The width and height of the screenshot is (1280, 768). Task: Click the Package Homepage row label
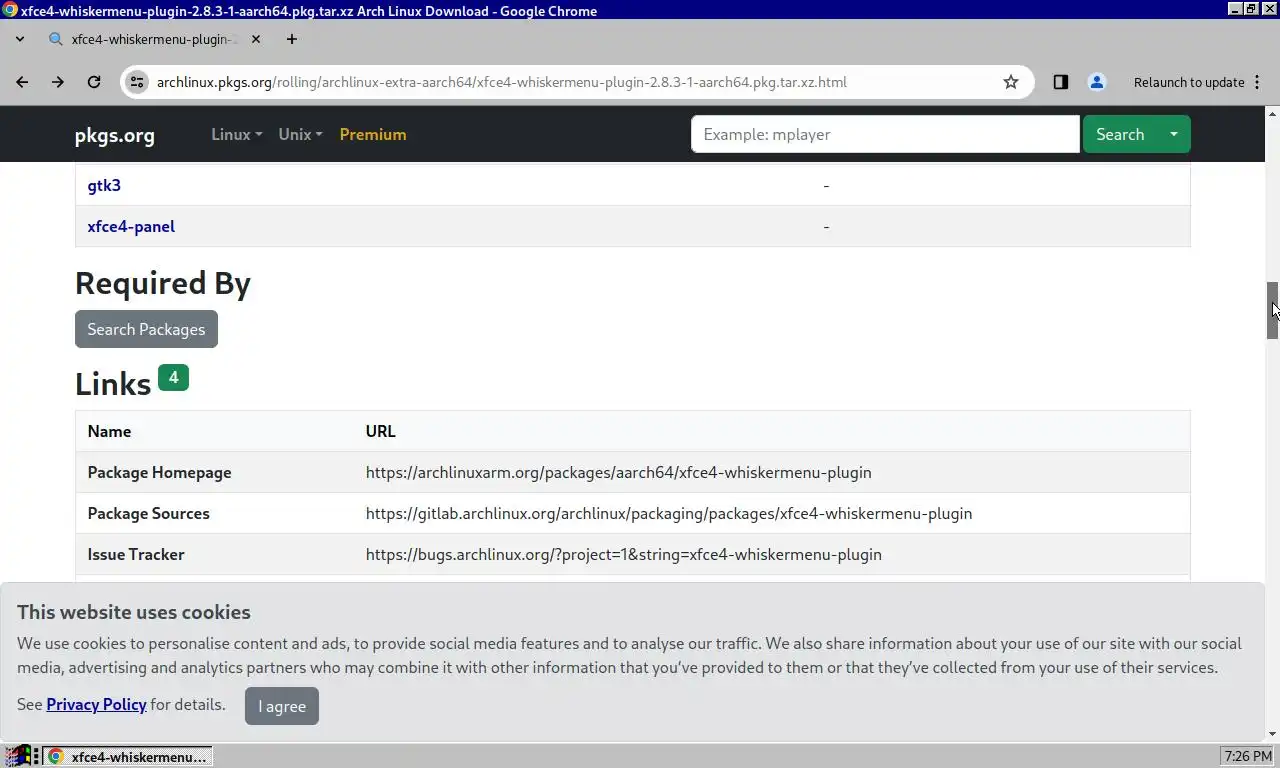pyautogui.click(x=159, y=472)
